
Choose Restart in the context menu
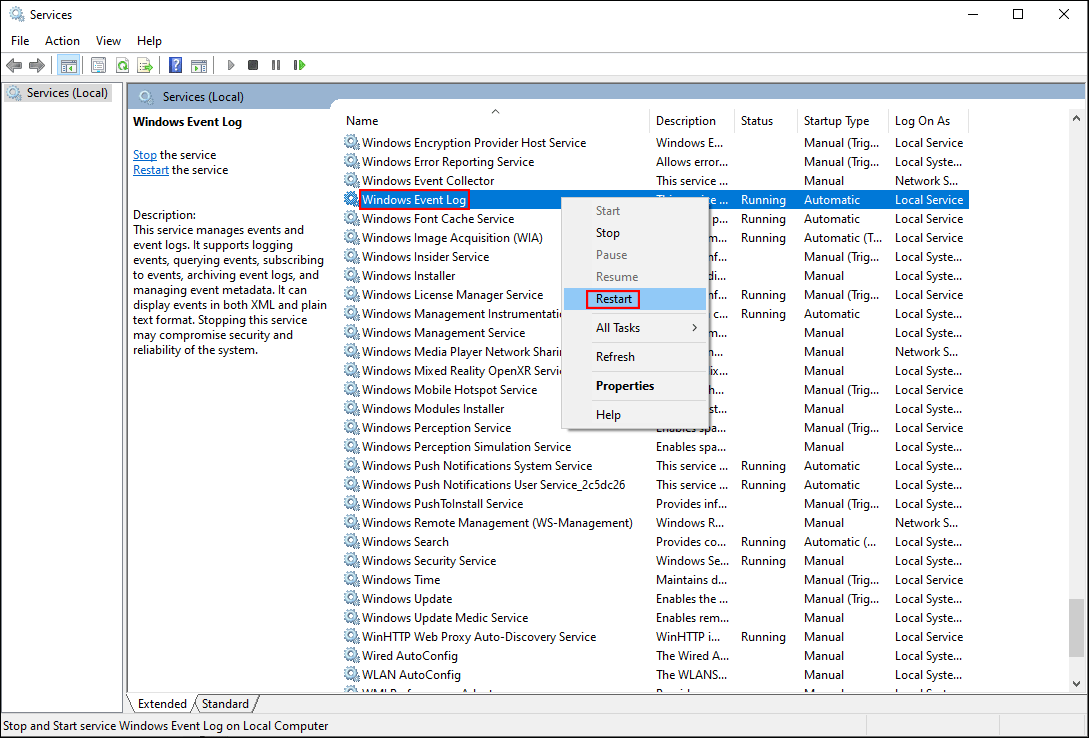[614, 299]
